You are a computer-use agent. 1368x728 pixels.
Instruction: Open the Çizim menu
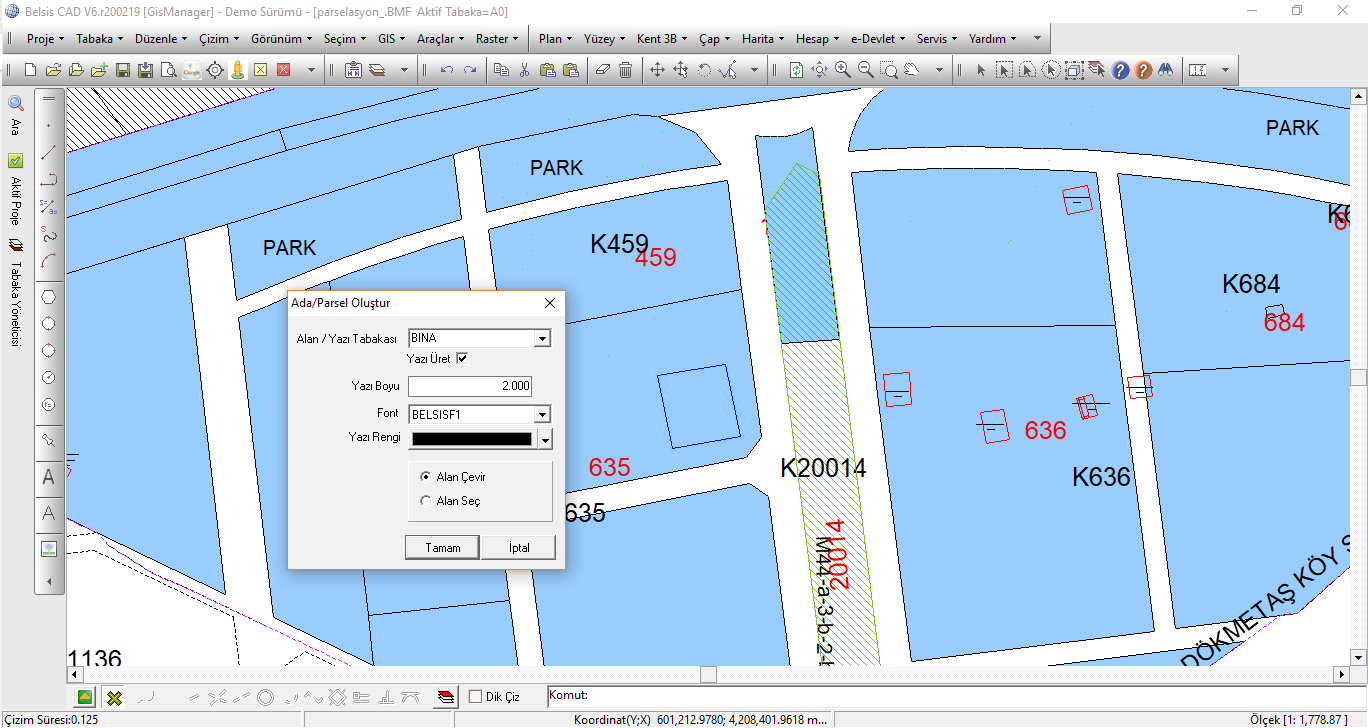coord(218,39)
